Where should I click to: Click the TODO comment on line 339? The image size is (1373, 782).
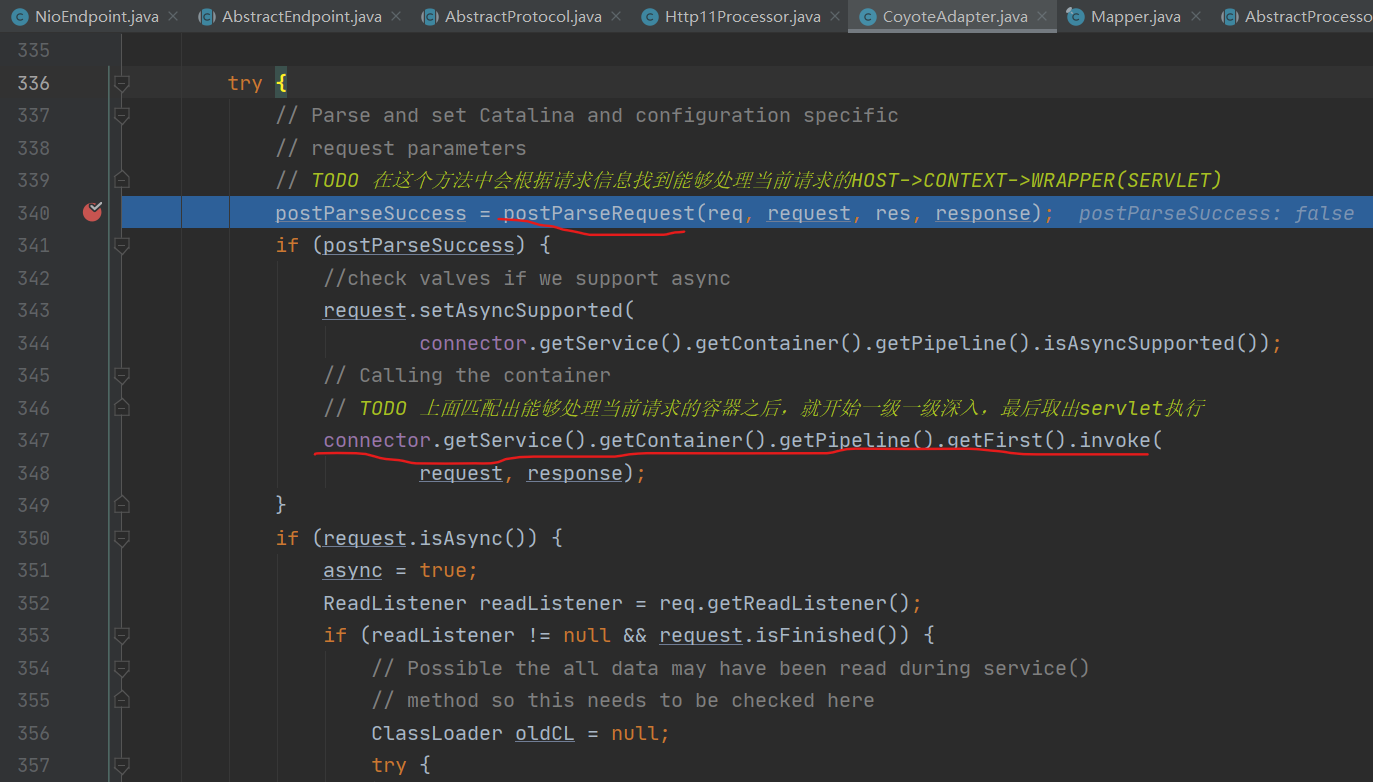[749, 180]
